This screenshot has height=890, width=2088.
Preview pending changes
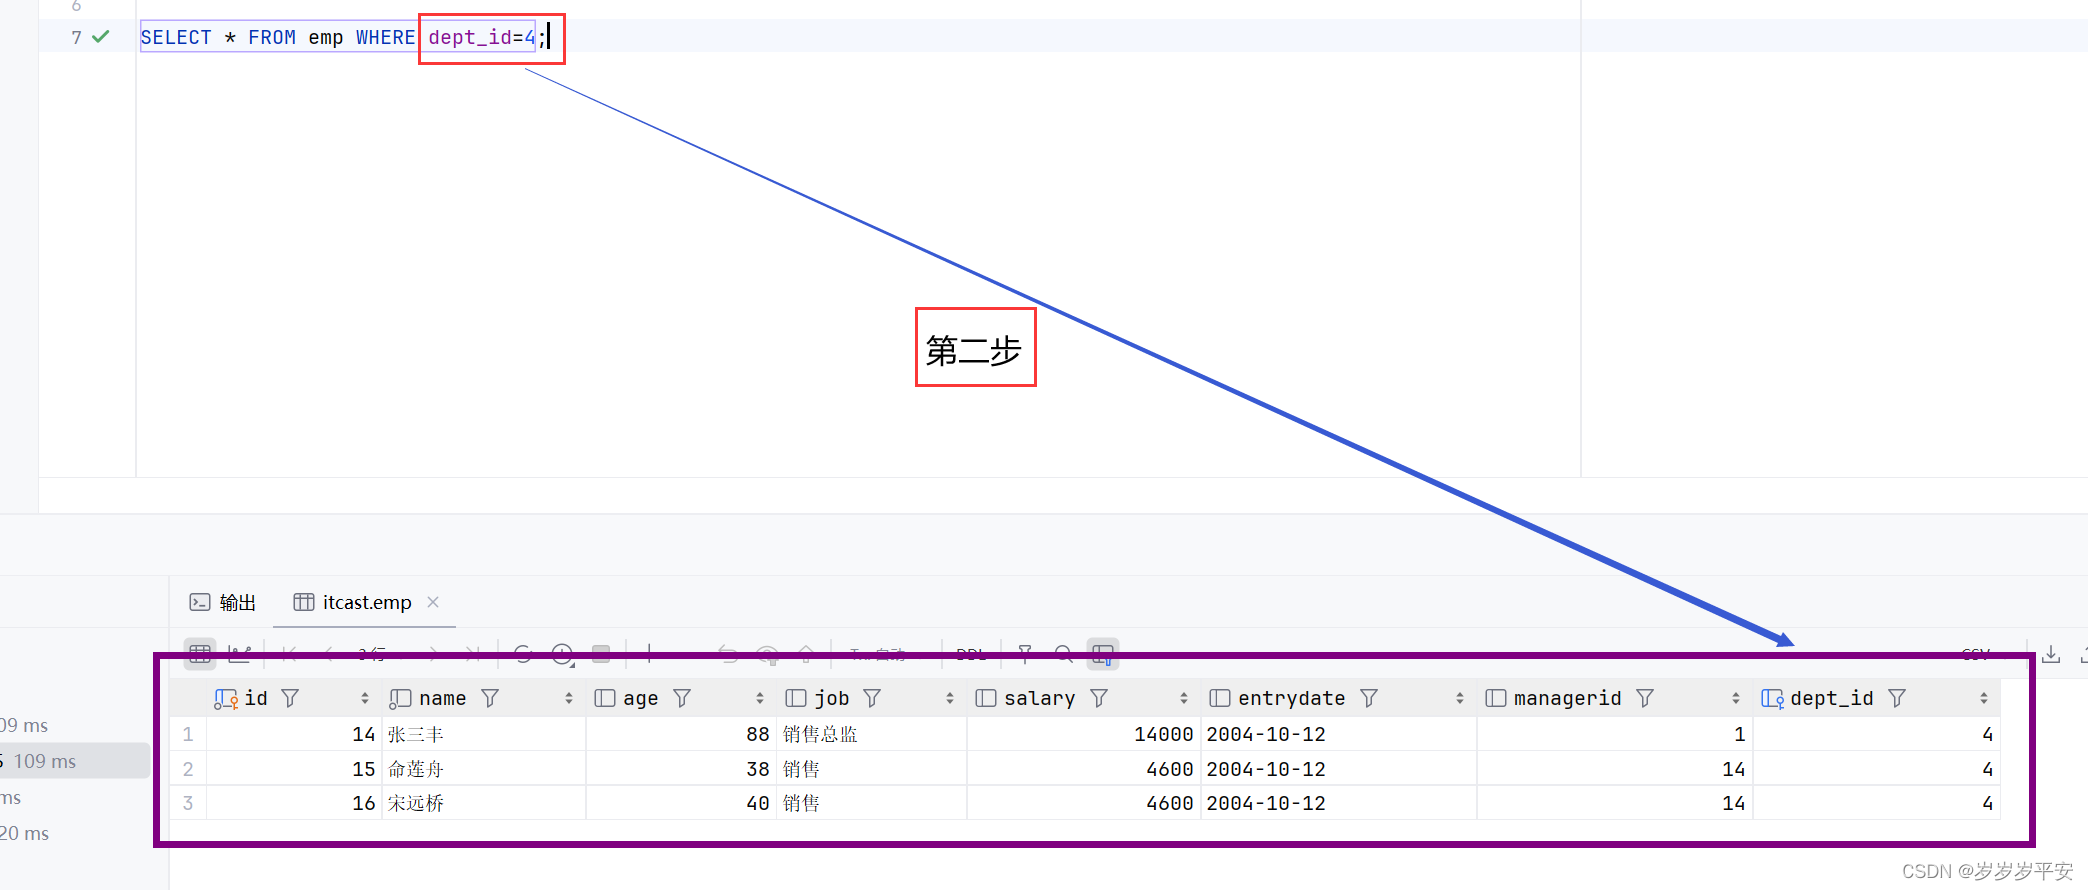pos(767,654)
